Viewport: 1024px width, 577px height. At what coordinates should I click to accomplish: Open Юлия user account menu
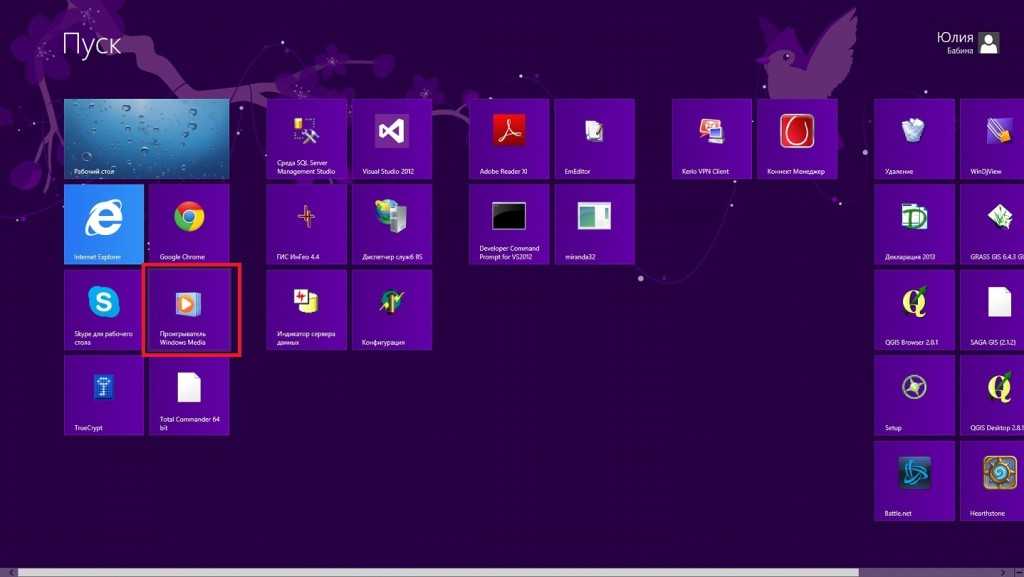point(968,42)
